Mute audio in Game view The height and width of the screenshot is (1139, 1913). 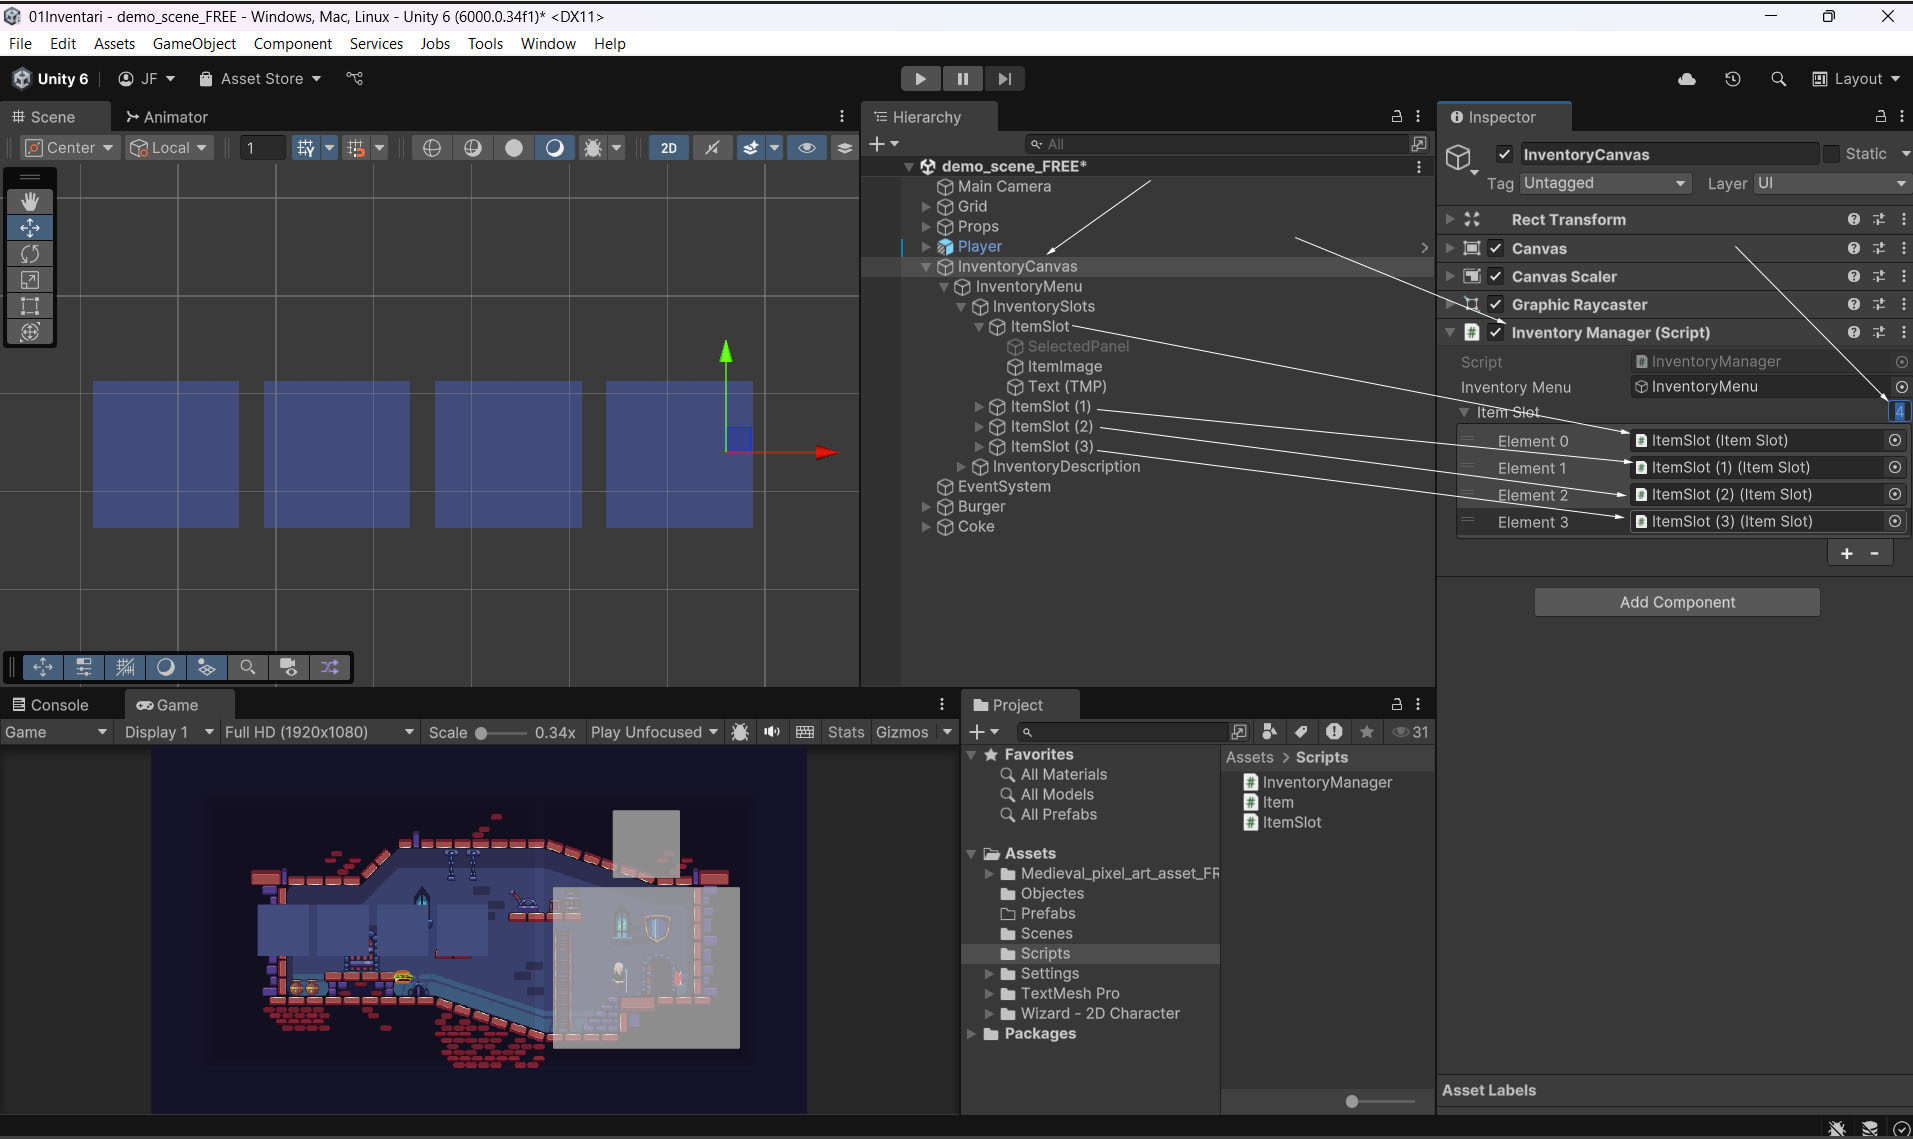click(772, 732)
